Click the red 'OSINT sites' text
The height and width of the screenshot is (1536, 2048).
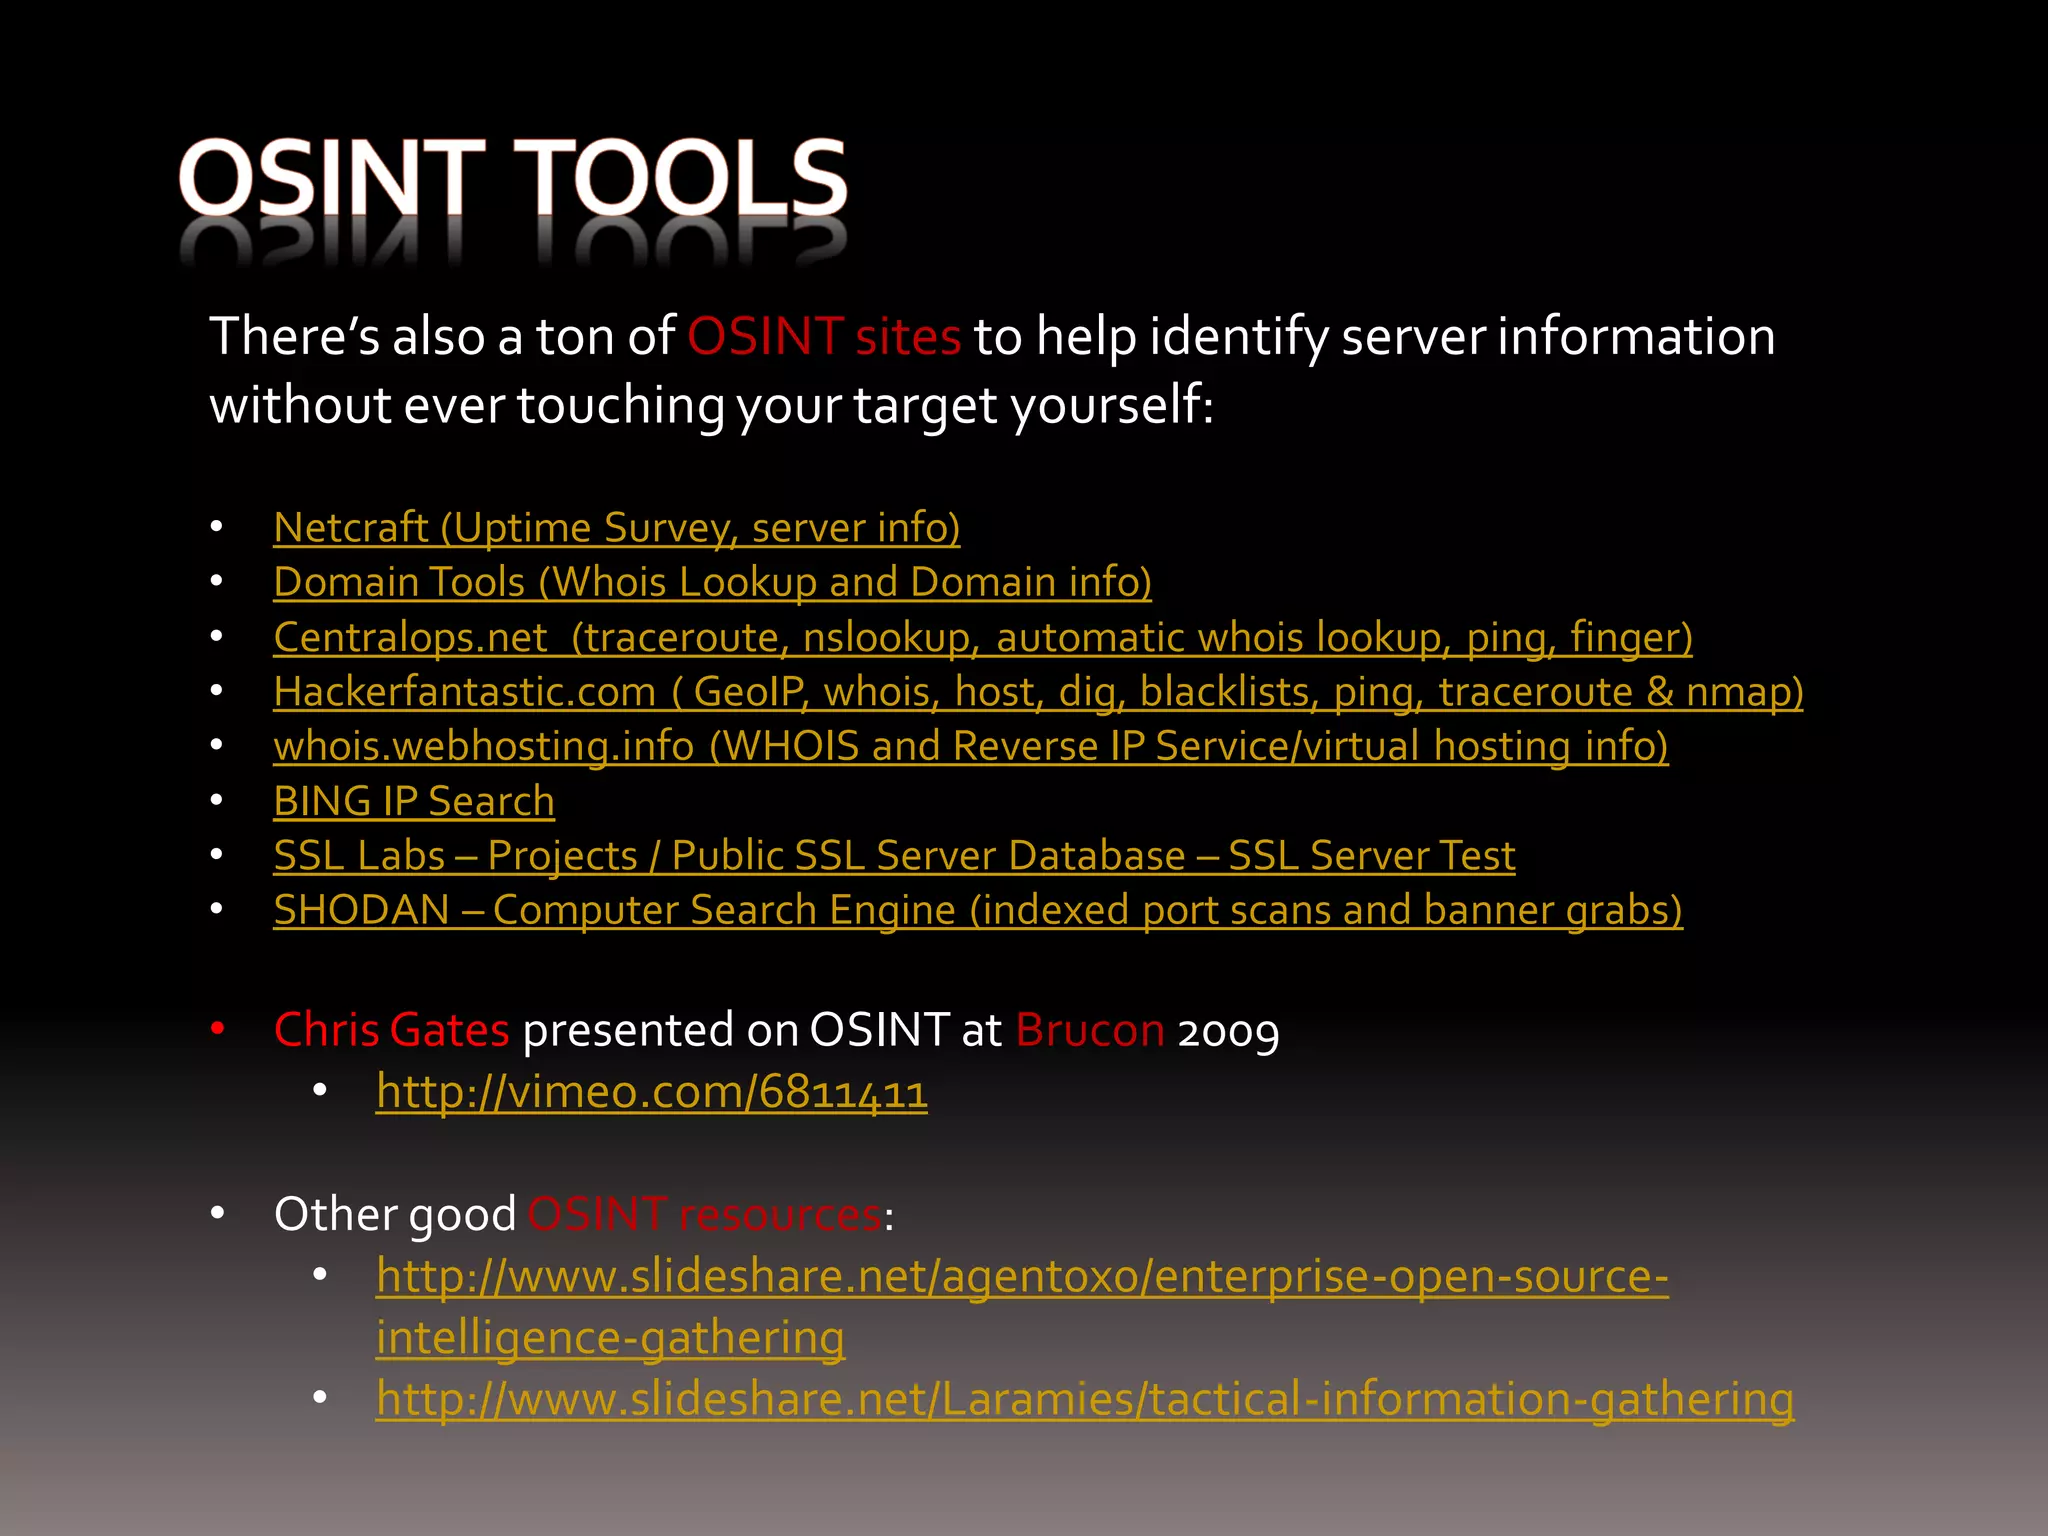click(x=824, y=336)
